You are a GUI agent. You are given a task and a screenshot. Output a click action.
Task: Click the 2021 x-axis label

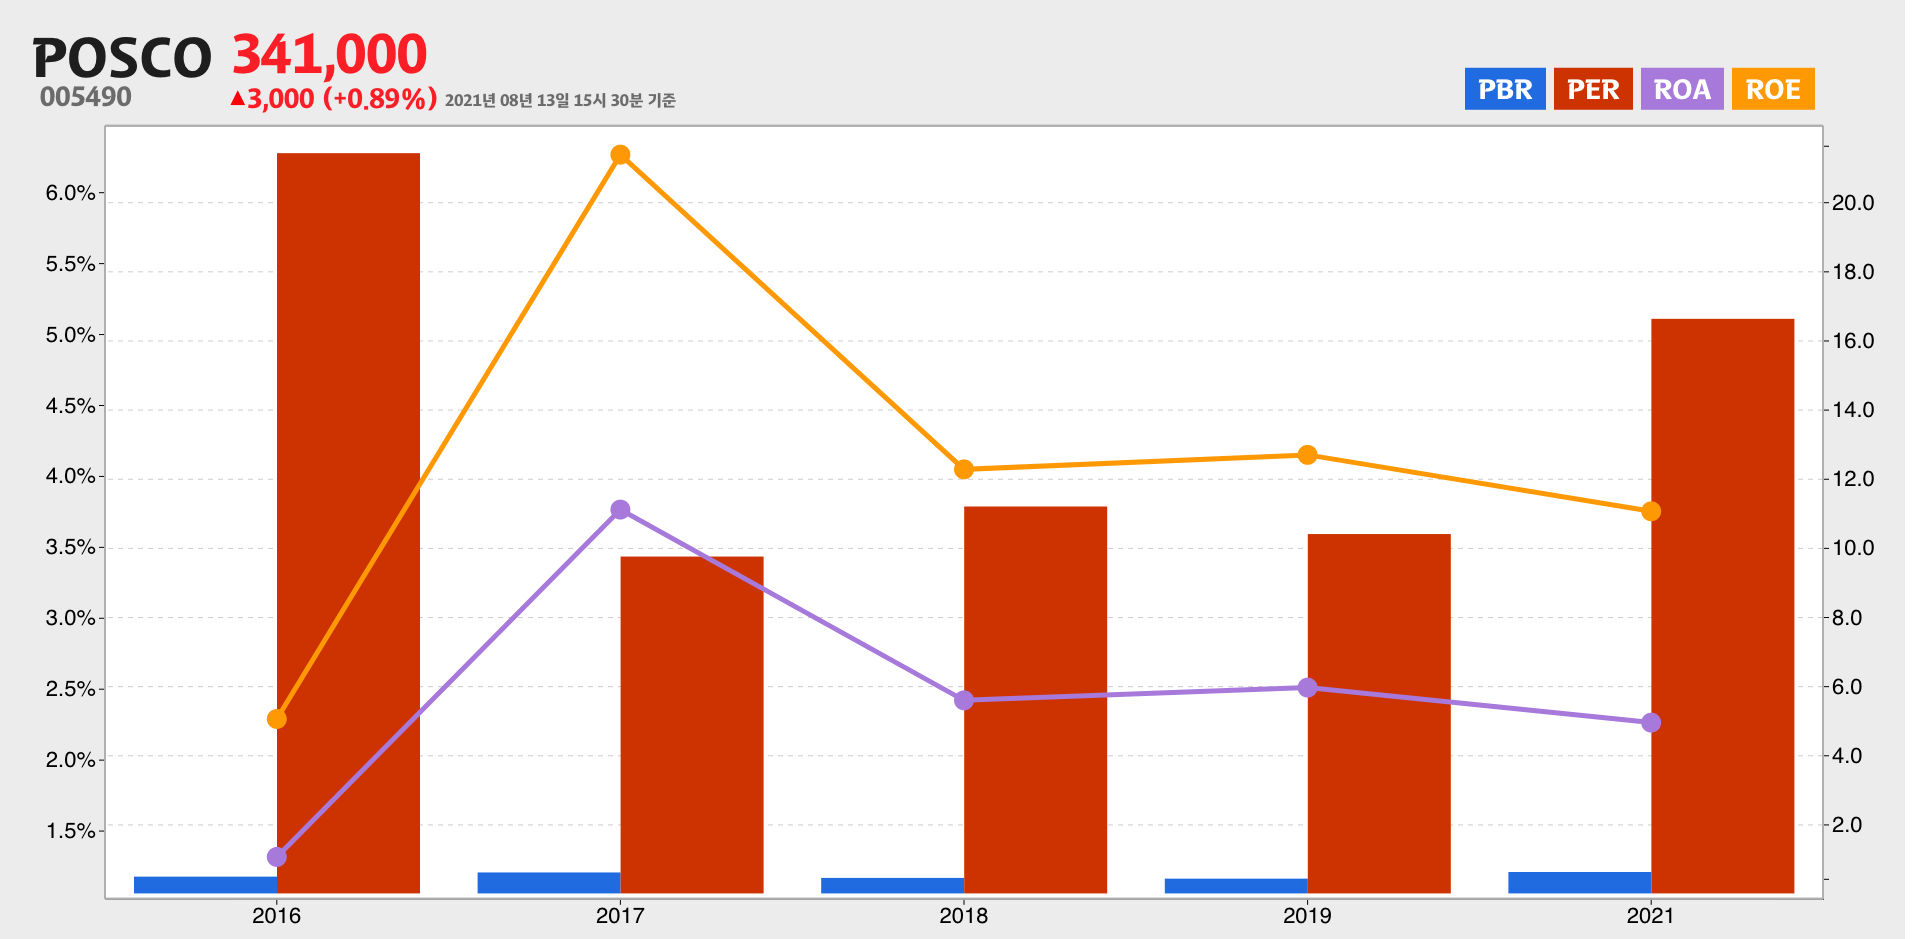(1651, 915)
